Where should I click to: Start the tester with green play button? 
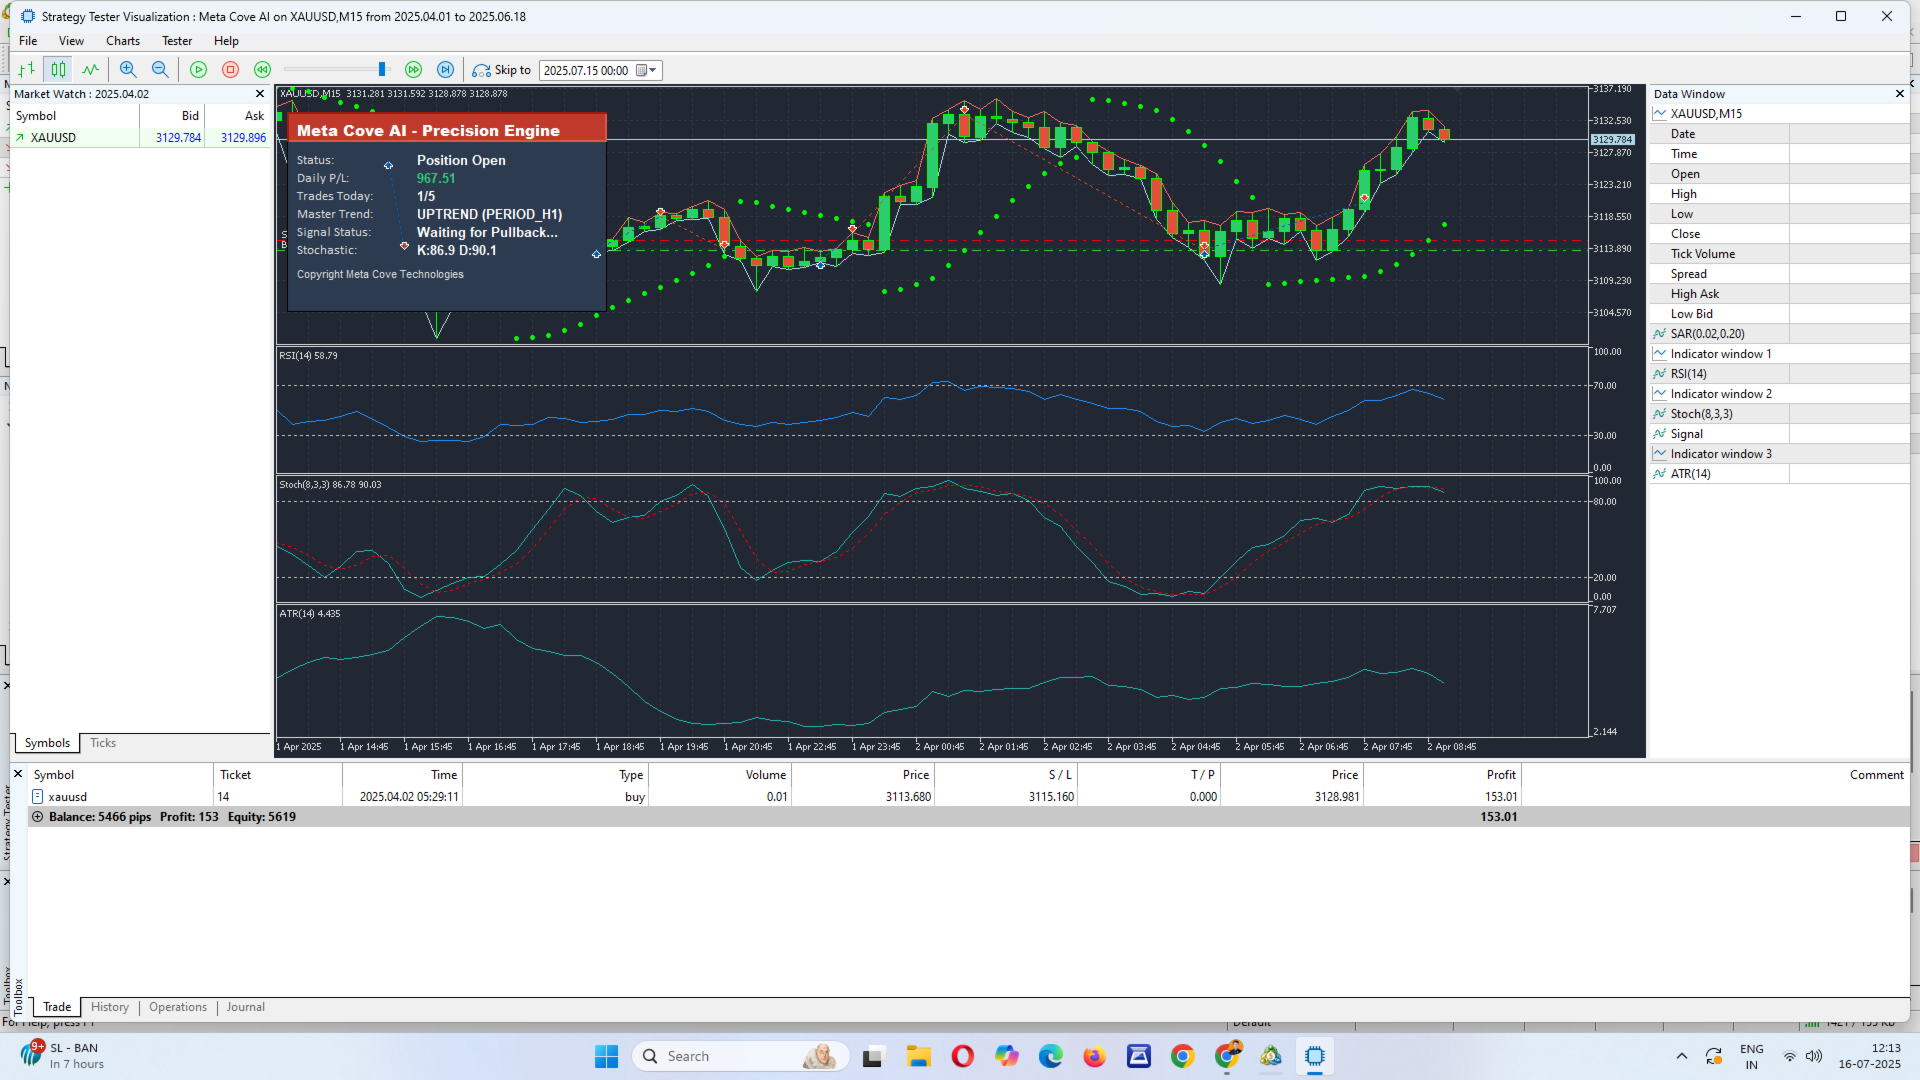point(198,70)
